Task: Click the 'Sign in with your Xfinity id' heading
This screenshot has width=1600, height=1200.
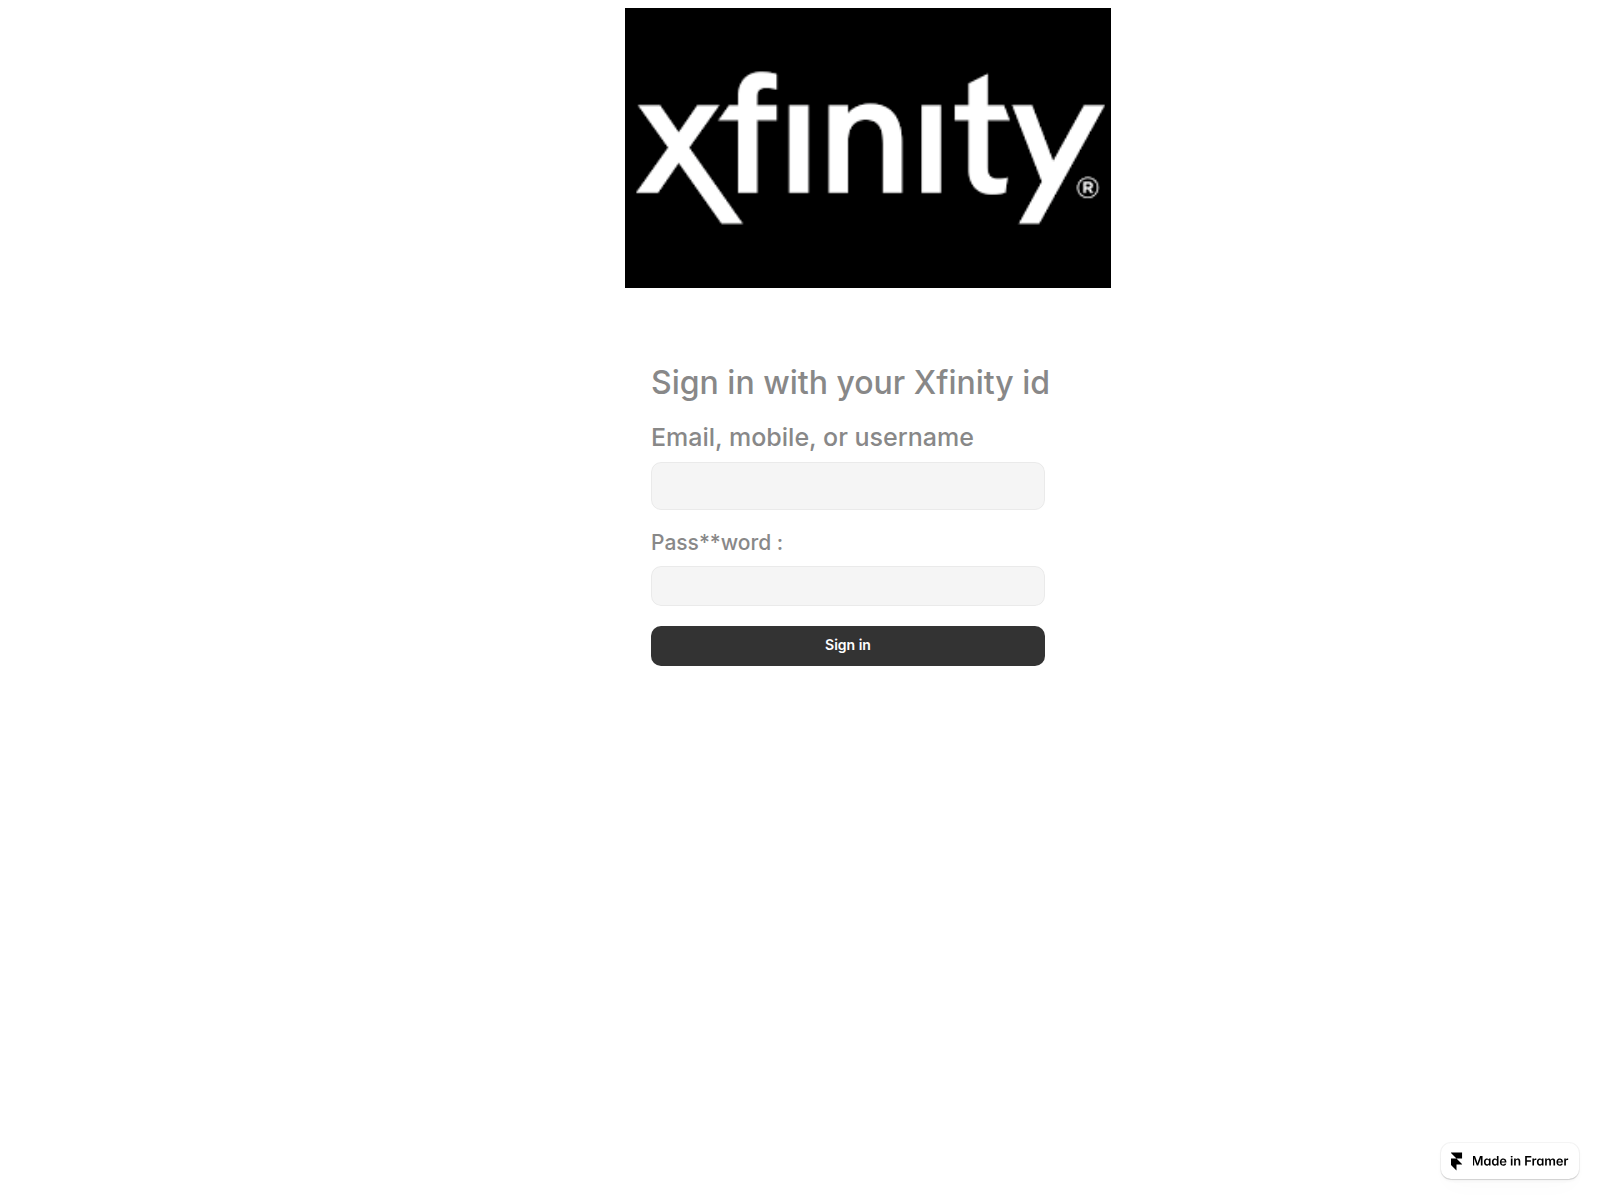Action: pos(850,383)
